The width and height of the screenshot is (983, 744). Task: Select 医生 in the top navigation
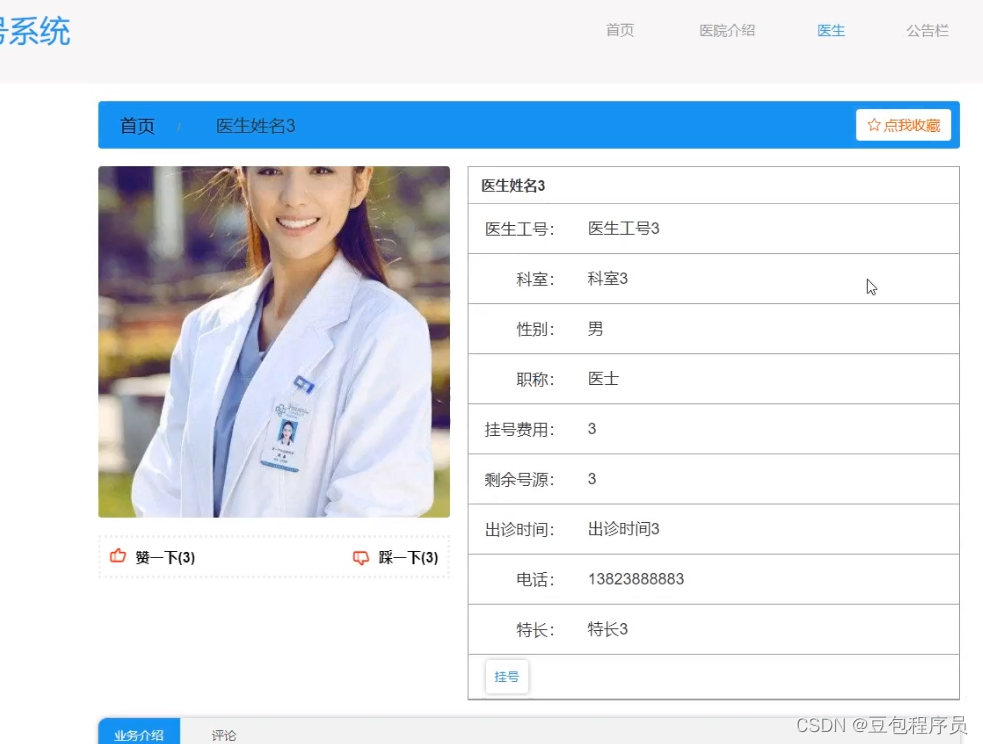[831, 30]
